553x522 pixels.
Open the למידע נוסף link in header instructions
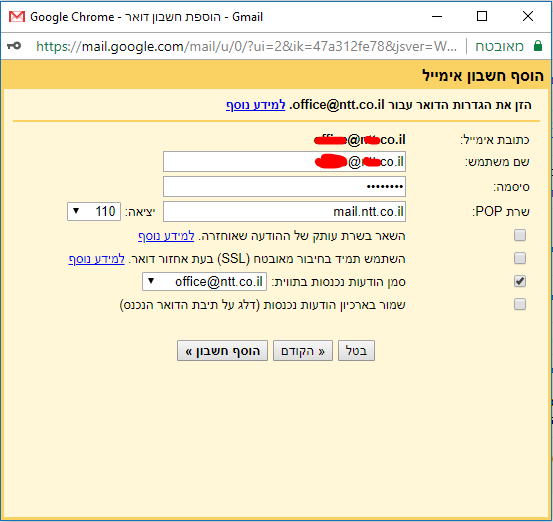click(x=255, y=105)
